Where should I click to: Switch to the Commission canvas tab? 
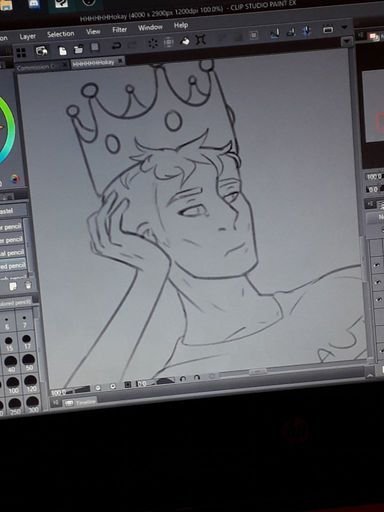[x=37, y=67]
